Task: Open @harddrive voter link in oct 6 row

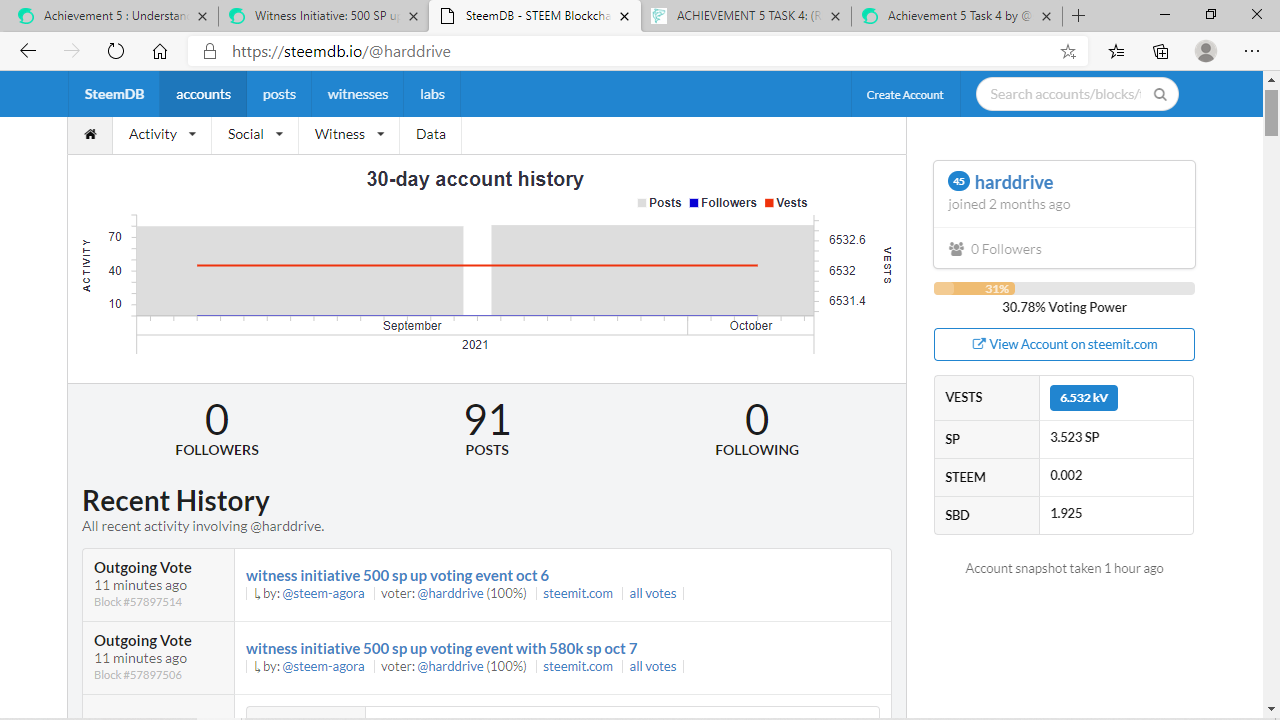Action: pyautogui.click(x=450, y=593)
